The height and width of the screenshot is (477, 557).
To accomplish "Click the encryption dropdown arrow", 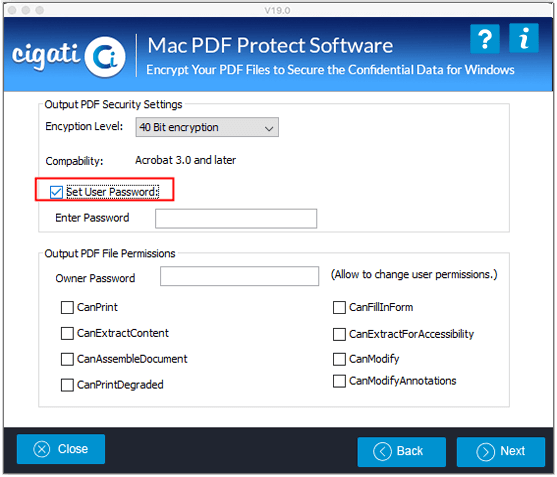I will pyautogui.click(x=270, y=129).
